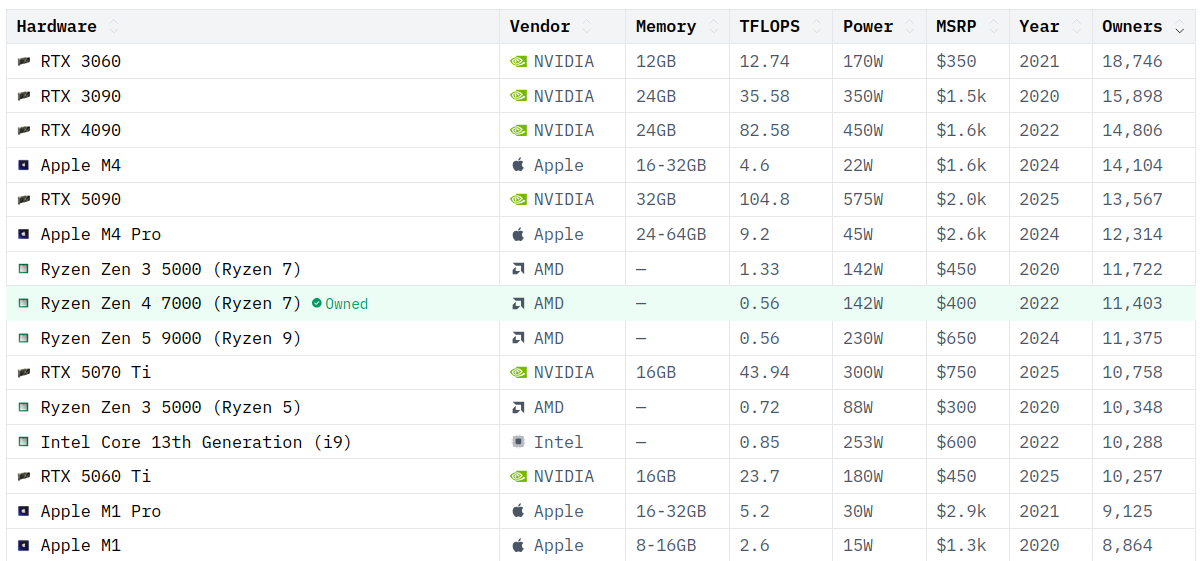
Task: Click the green Owned checkmark badge
Action: tap(340, 304)
